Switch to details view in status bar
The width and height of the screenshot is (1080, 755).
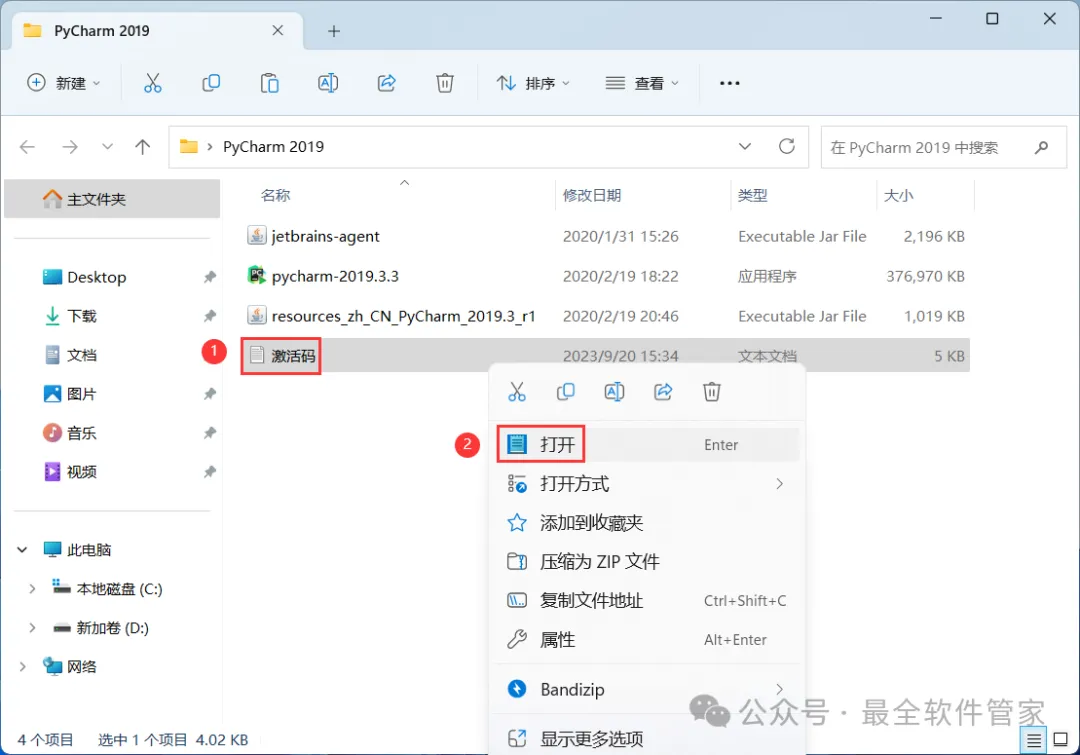pos(1034,741)
